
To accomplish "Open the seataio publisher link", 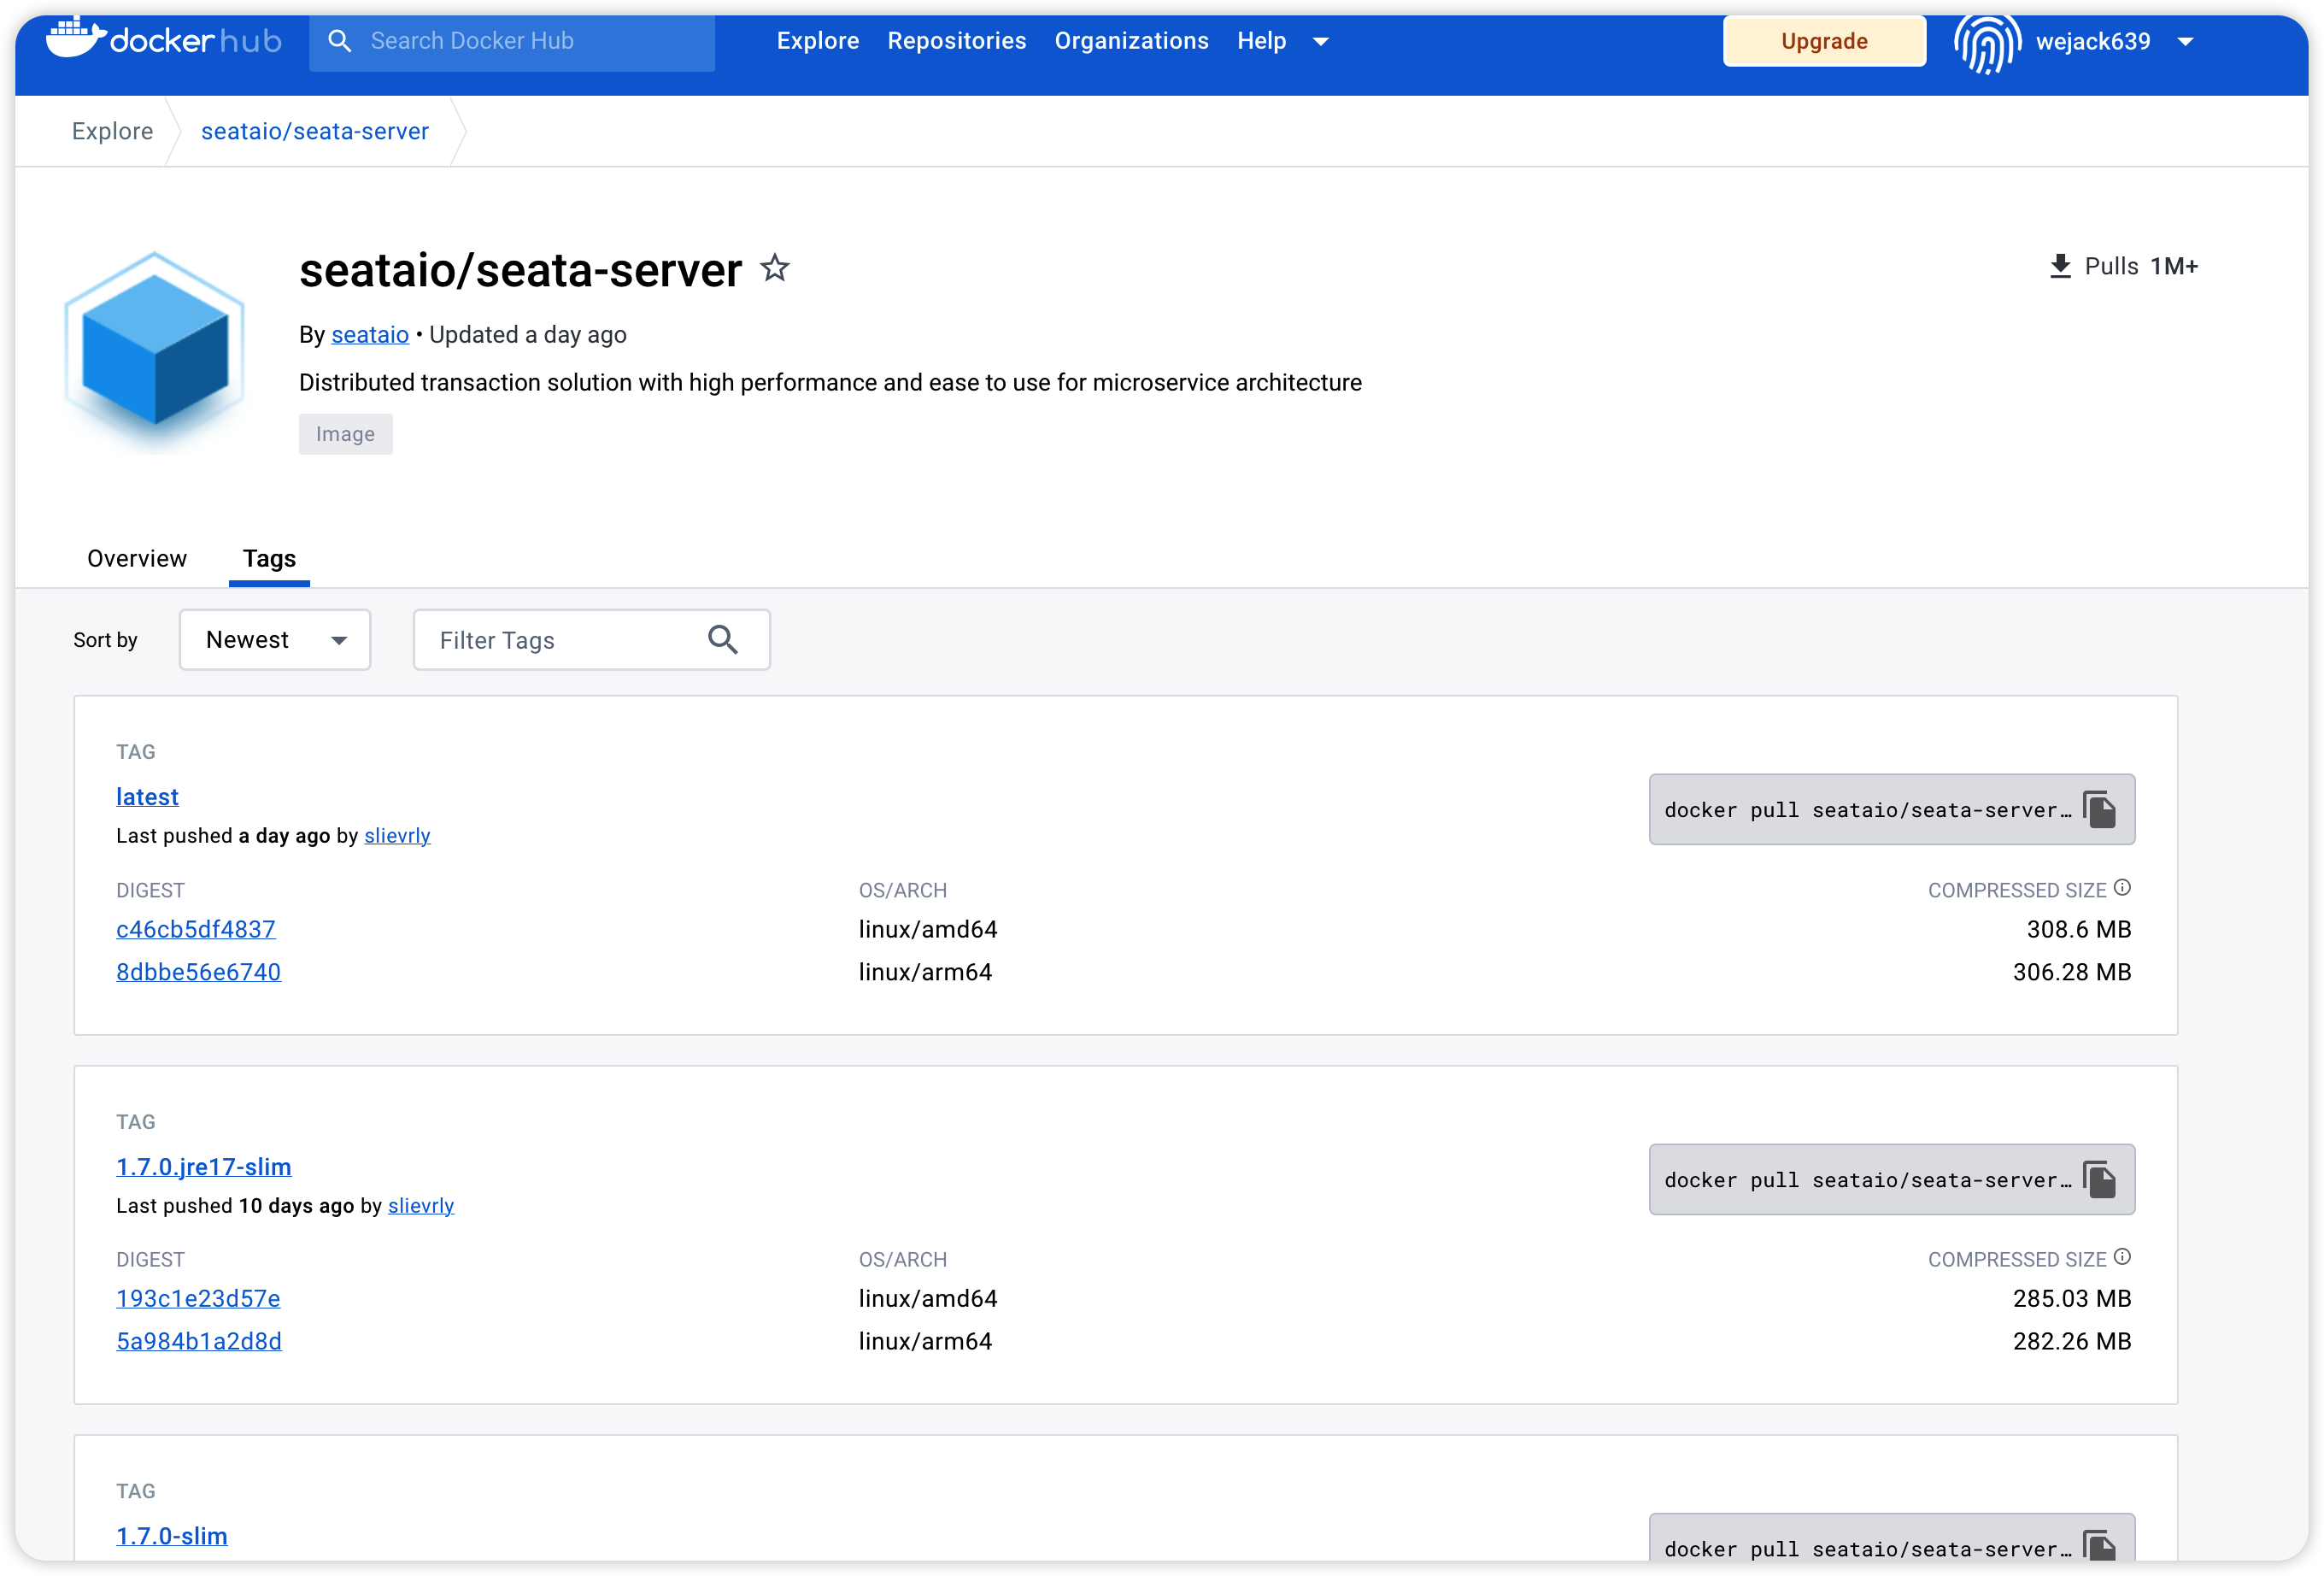I will [370, 335].
